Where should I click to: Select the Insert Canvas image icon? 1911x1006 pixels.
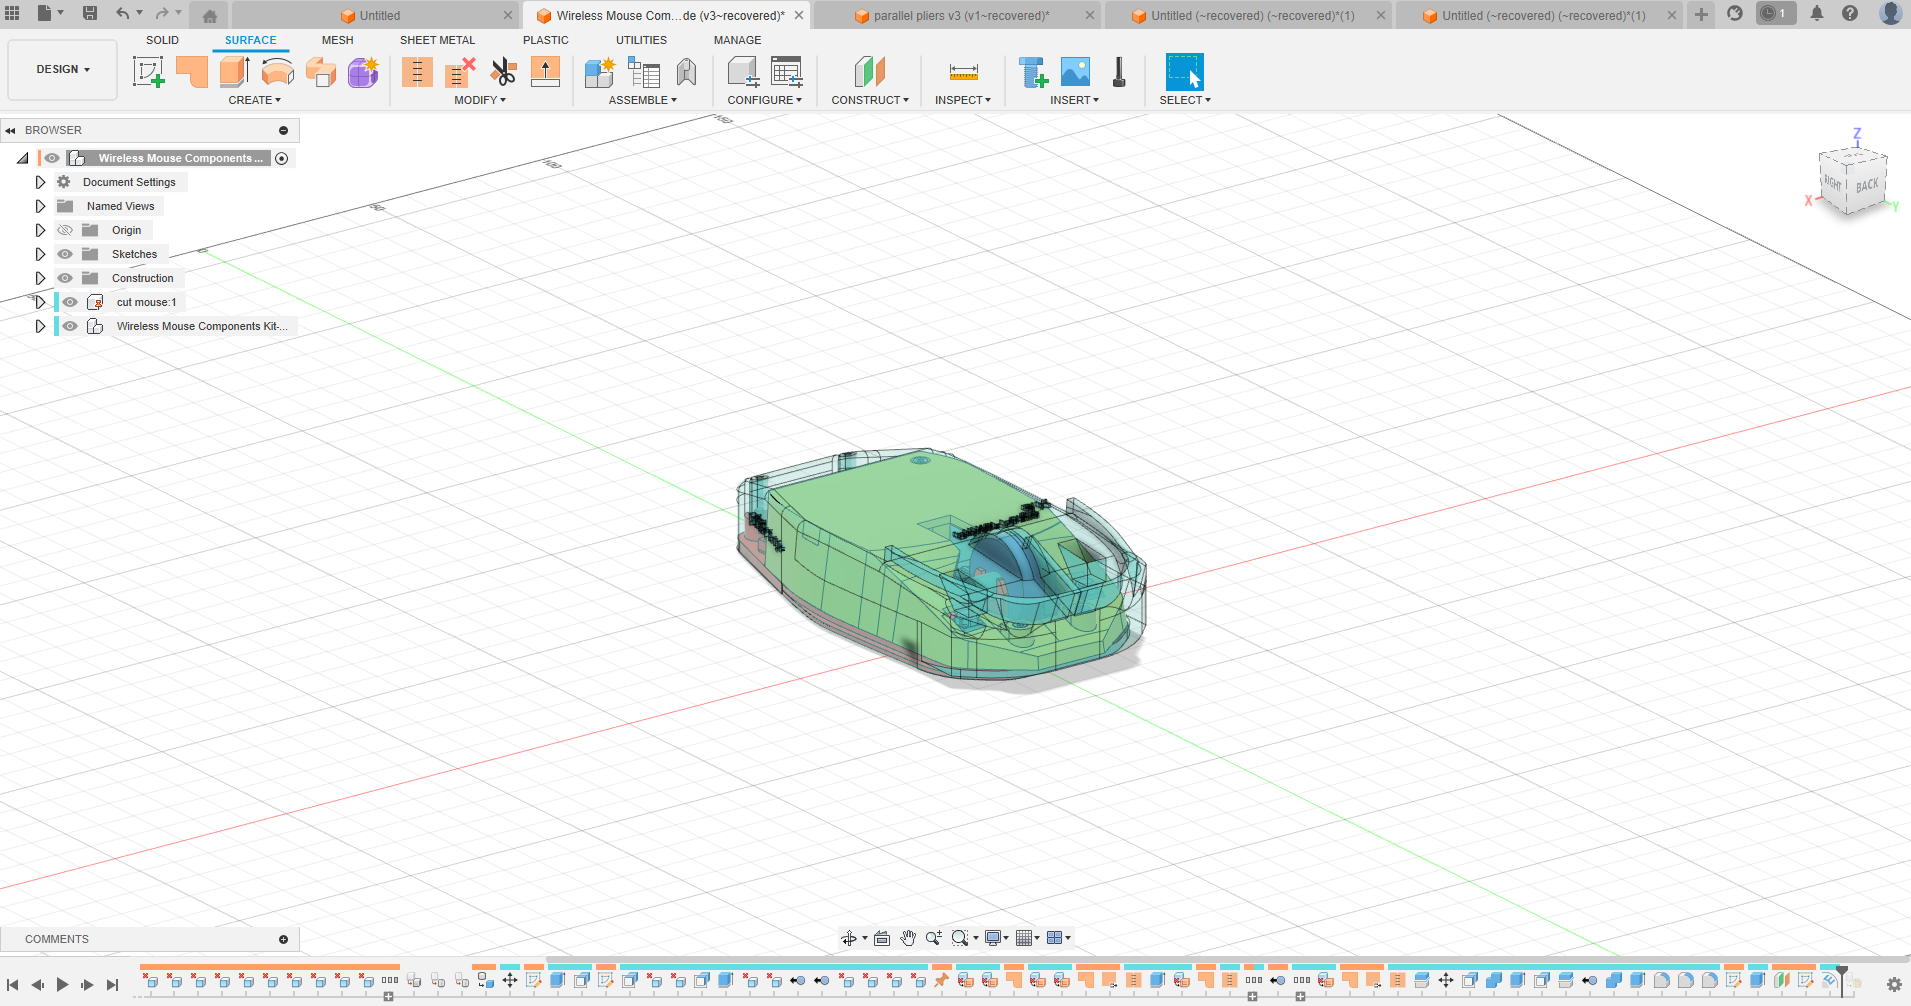(x=1075, y=72)
